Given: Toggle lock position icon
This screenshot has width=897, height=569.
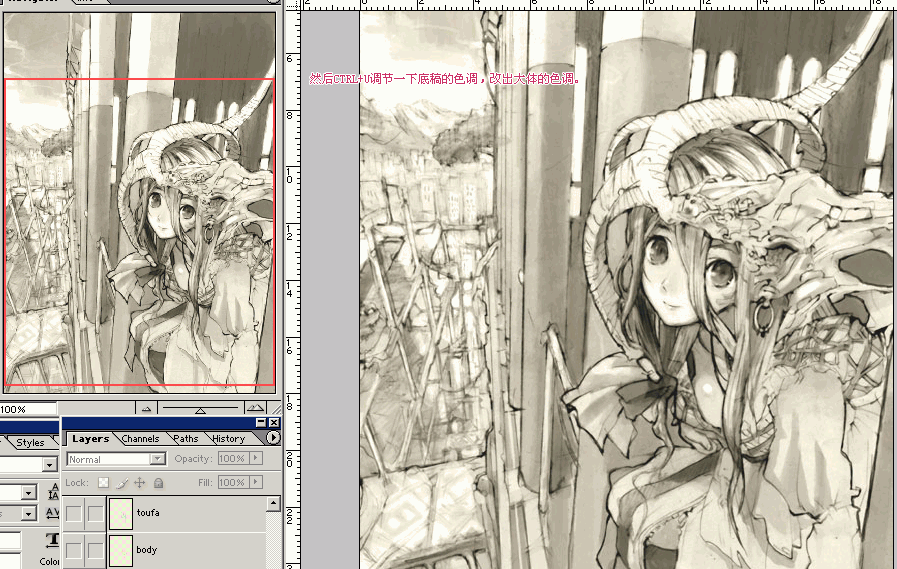Looking at the screenshot, I should (140, 483).
